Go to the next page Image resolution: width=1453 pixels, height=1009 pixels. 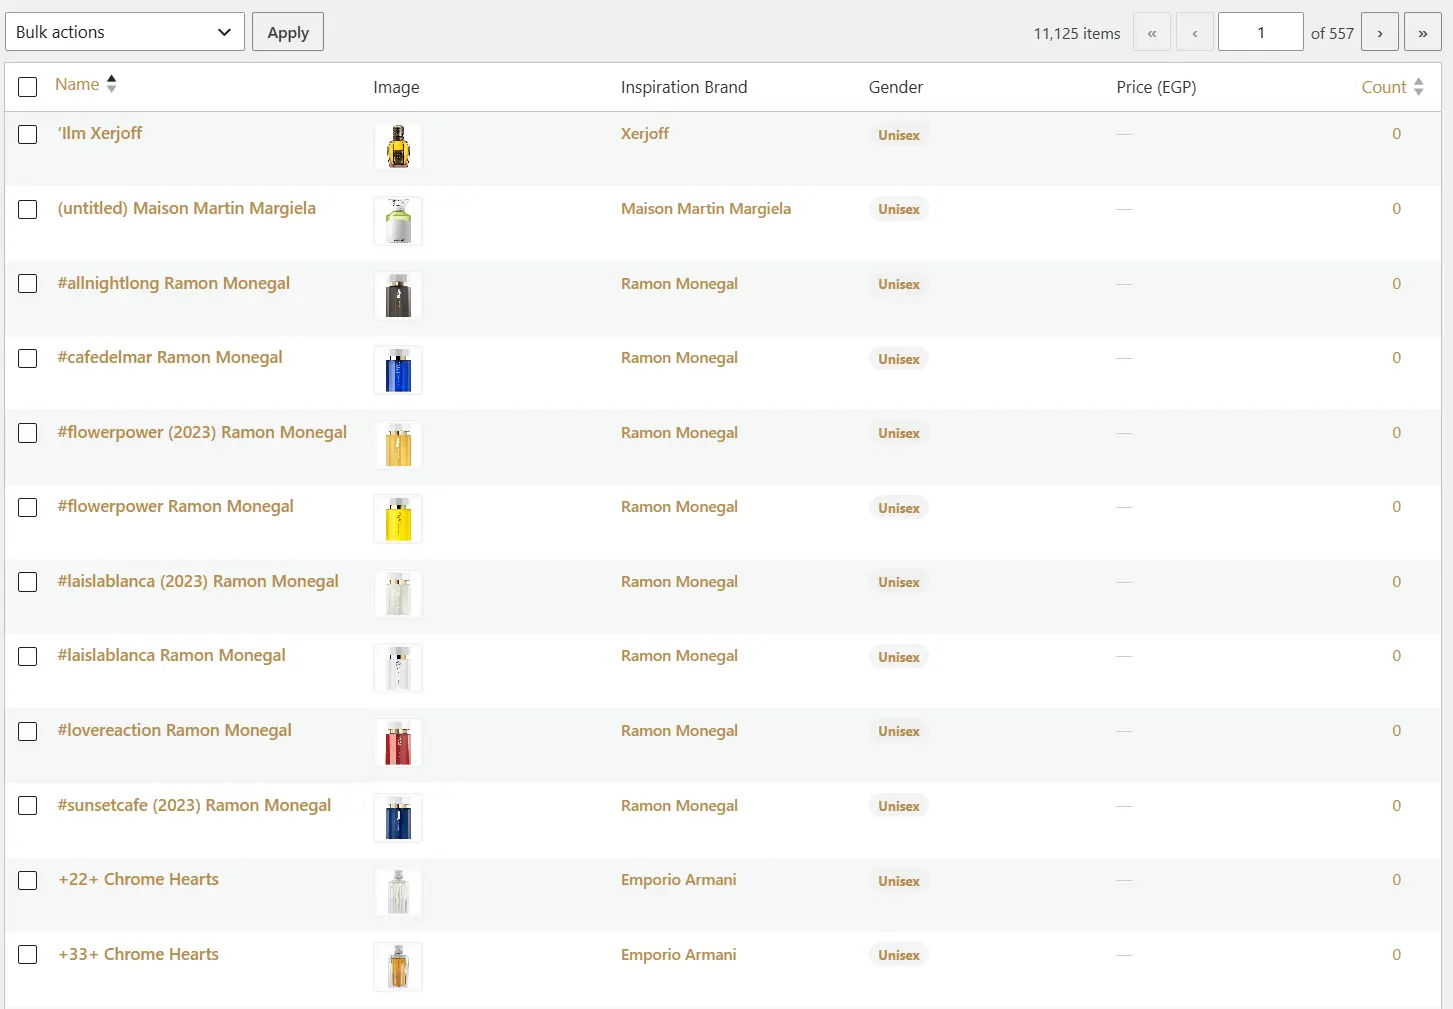click(x=1380, y=32)
